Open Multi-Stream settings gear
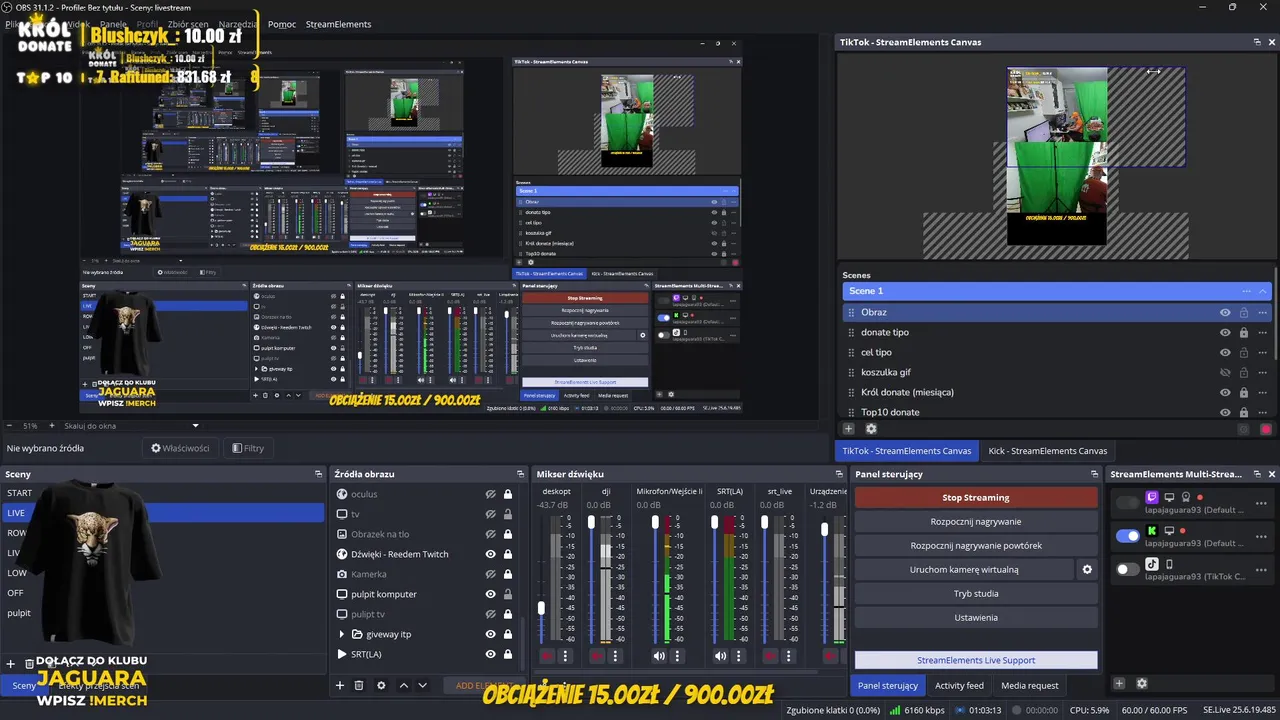This screenshot has height=720, width=1280. click(x=1142, y=684)
